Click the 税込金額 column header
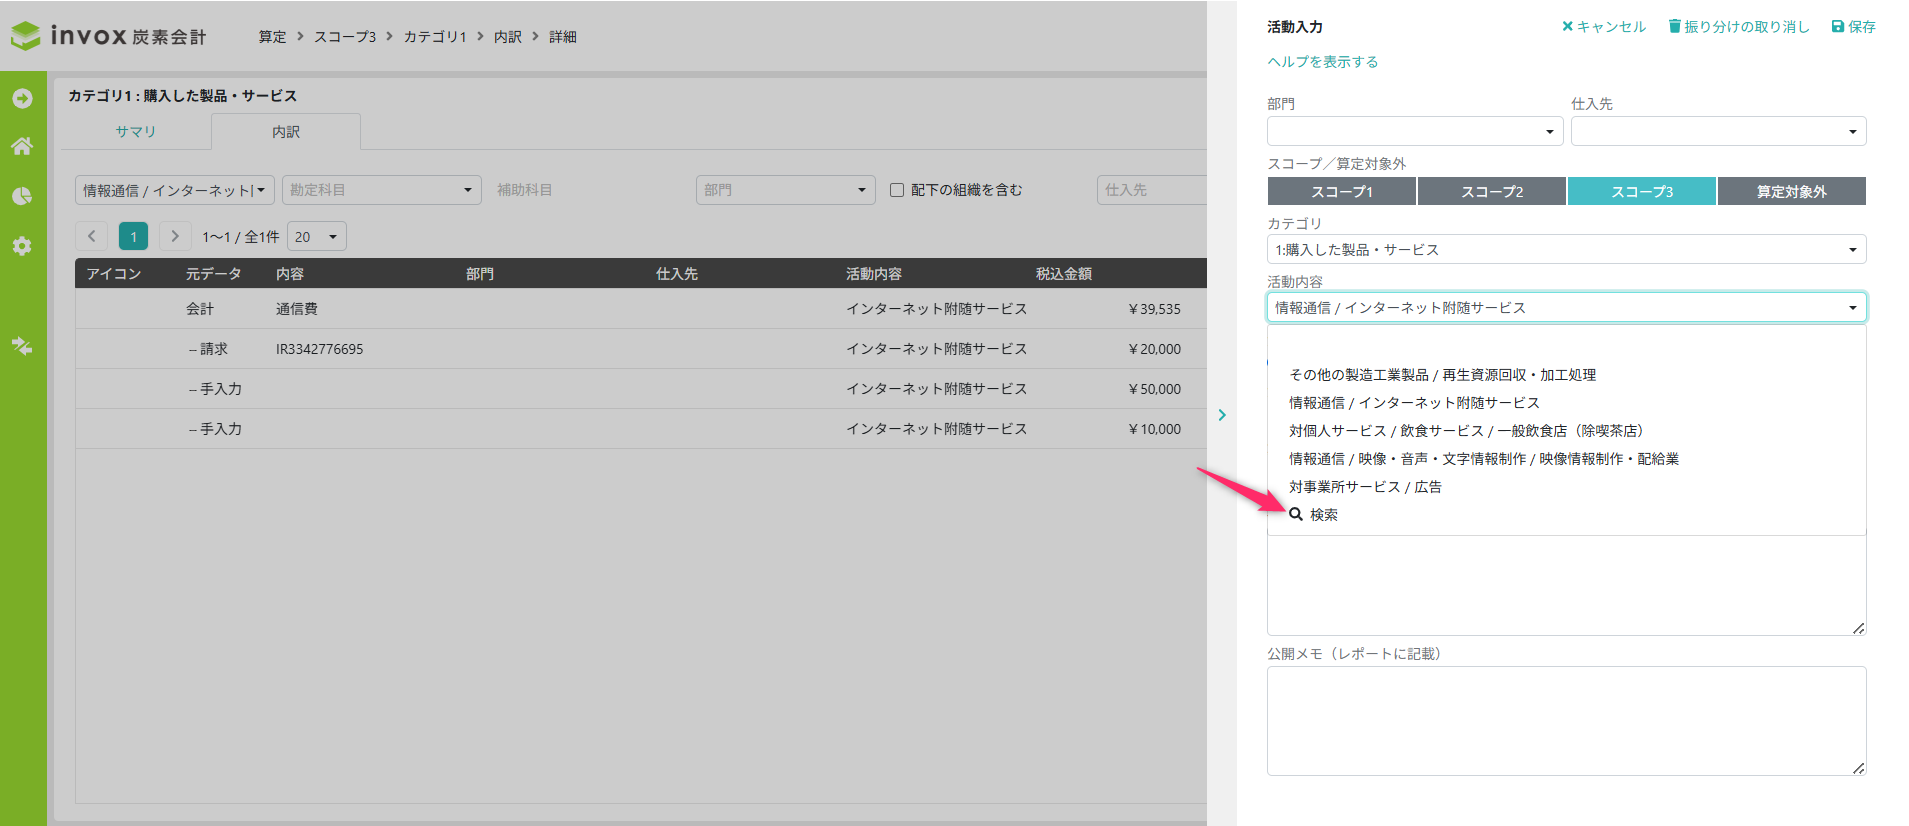The image size is (1909, 826). pyautogui.click(x=1064, y=274)
